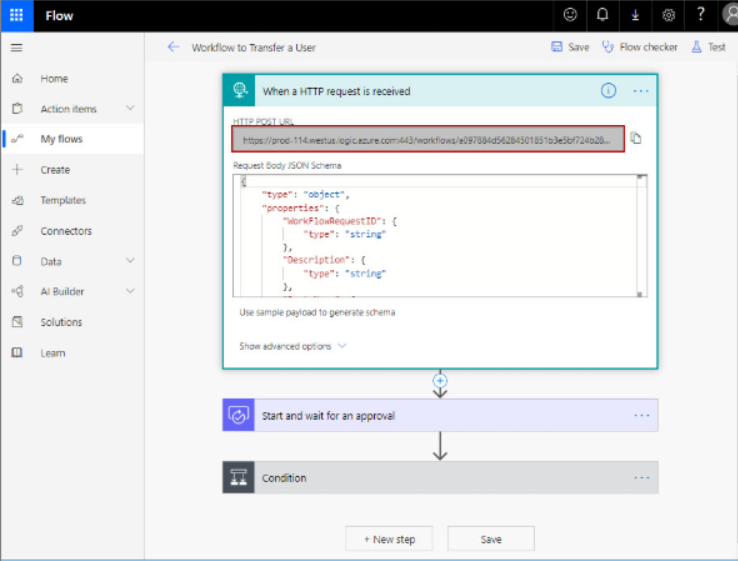Click the bottom Save button
The image size is (738, 561).
pos(491,539)
